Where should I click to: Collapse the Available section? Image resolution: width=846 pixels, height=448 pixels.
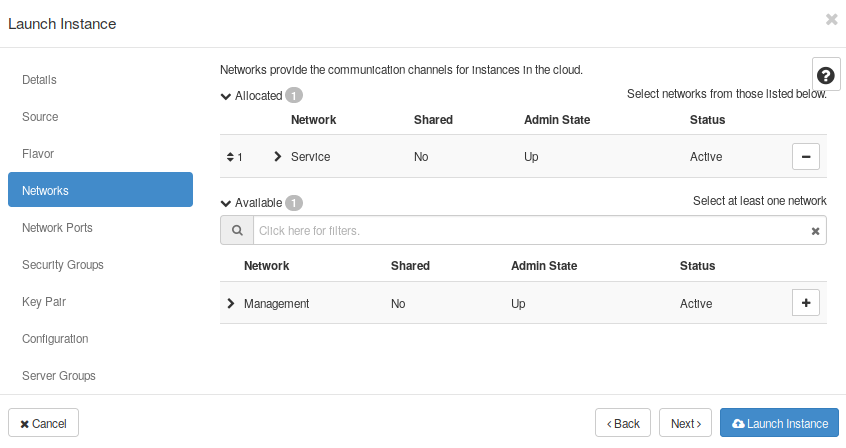226,203
